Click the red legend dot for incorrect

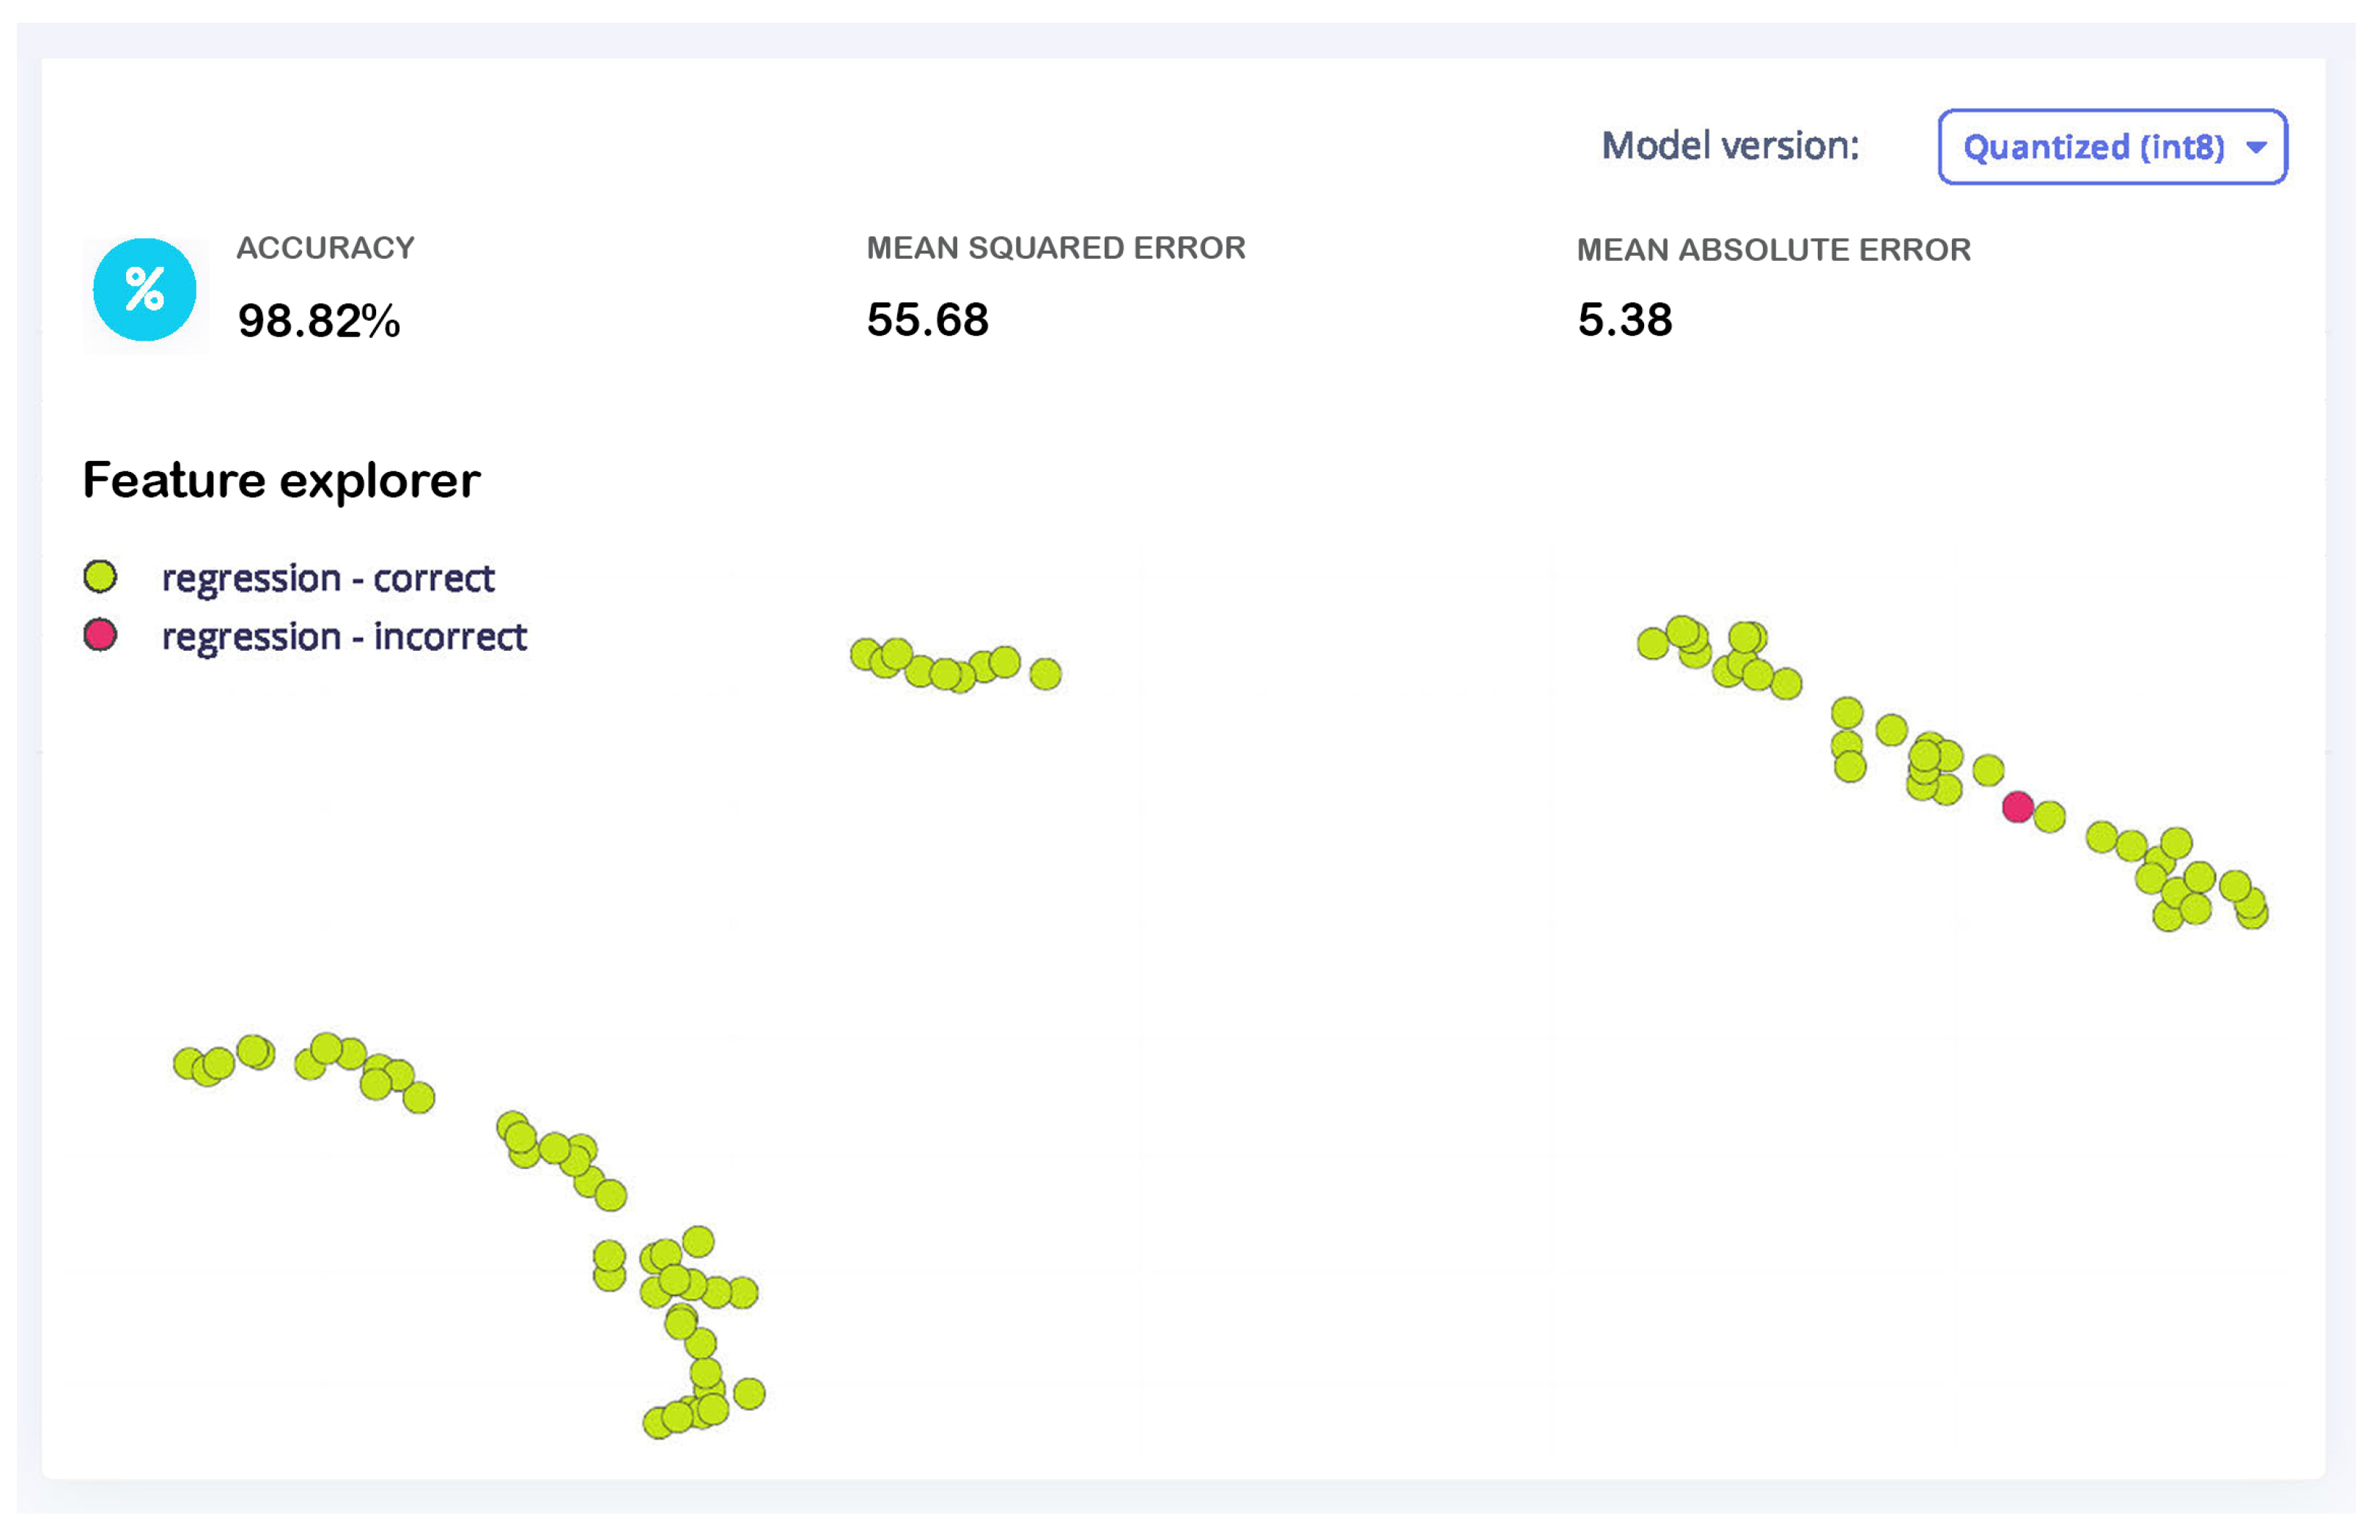point(100,635)
